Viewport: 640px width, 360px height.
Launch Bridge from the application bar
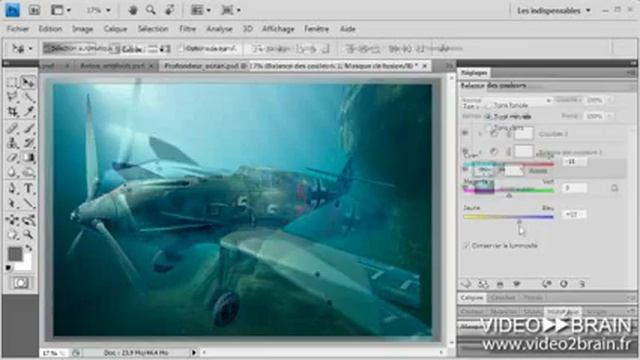coord(34,10)
